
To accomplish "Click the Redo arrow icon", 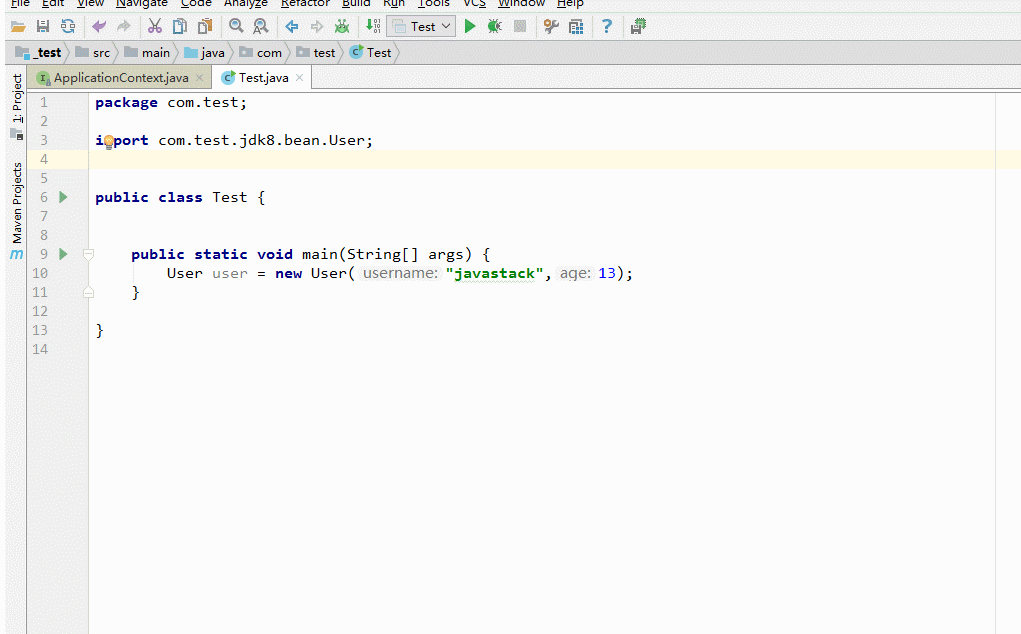I will pyautogui.click(x=124, y=27).
